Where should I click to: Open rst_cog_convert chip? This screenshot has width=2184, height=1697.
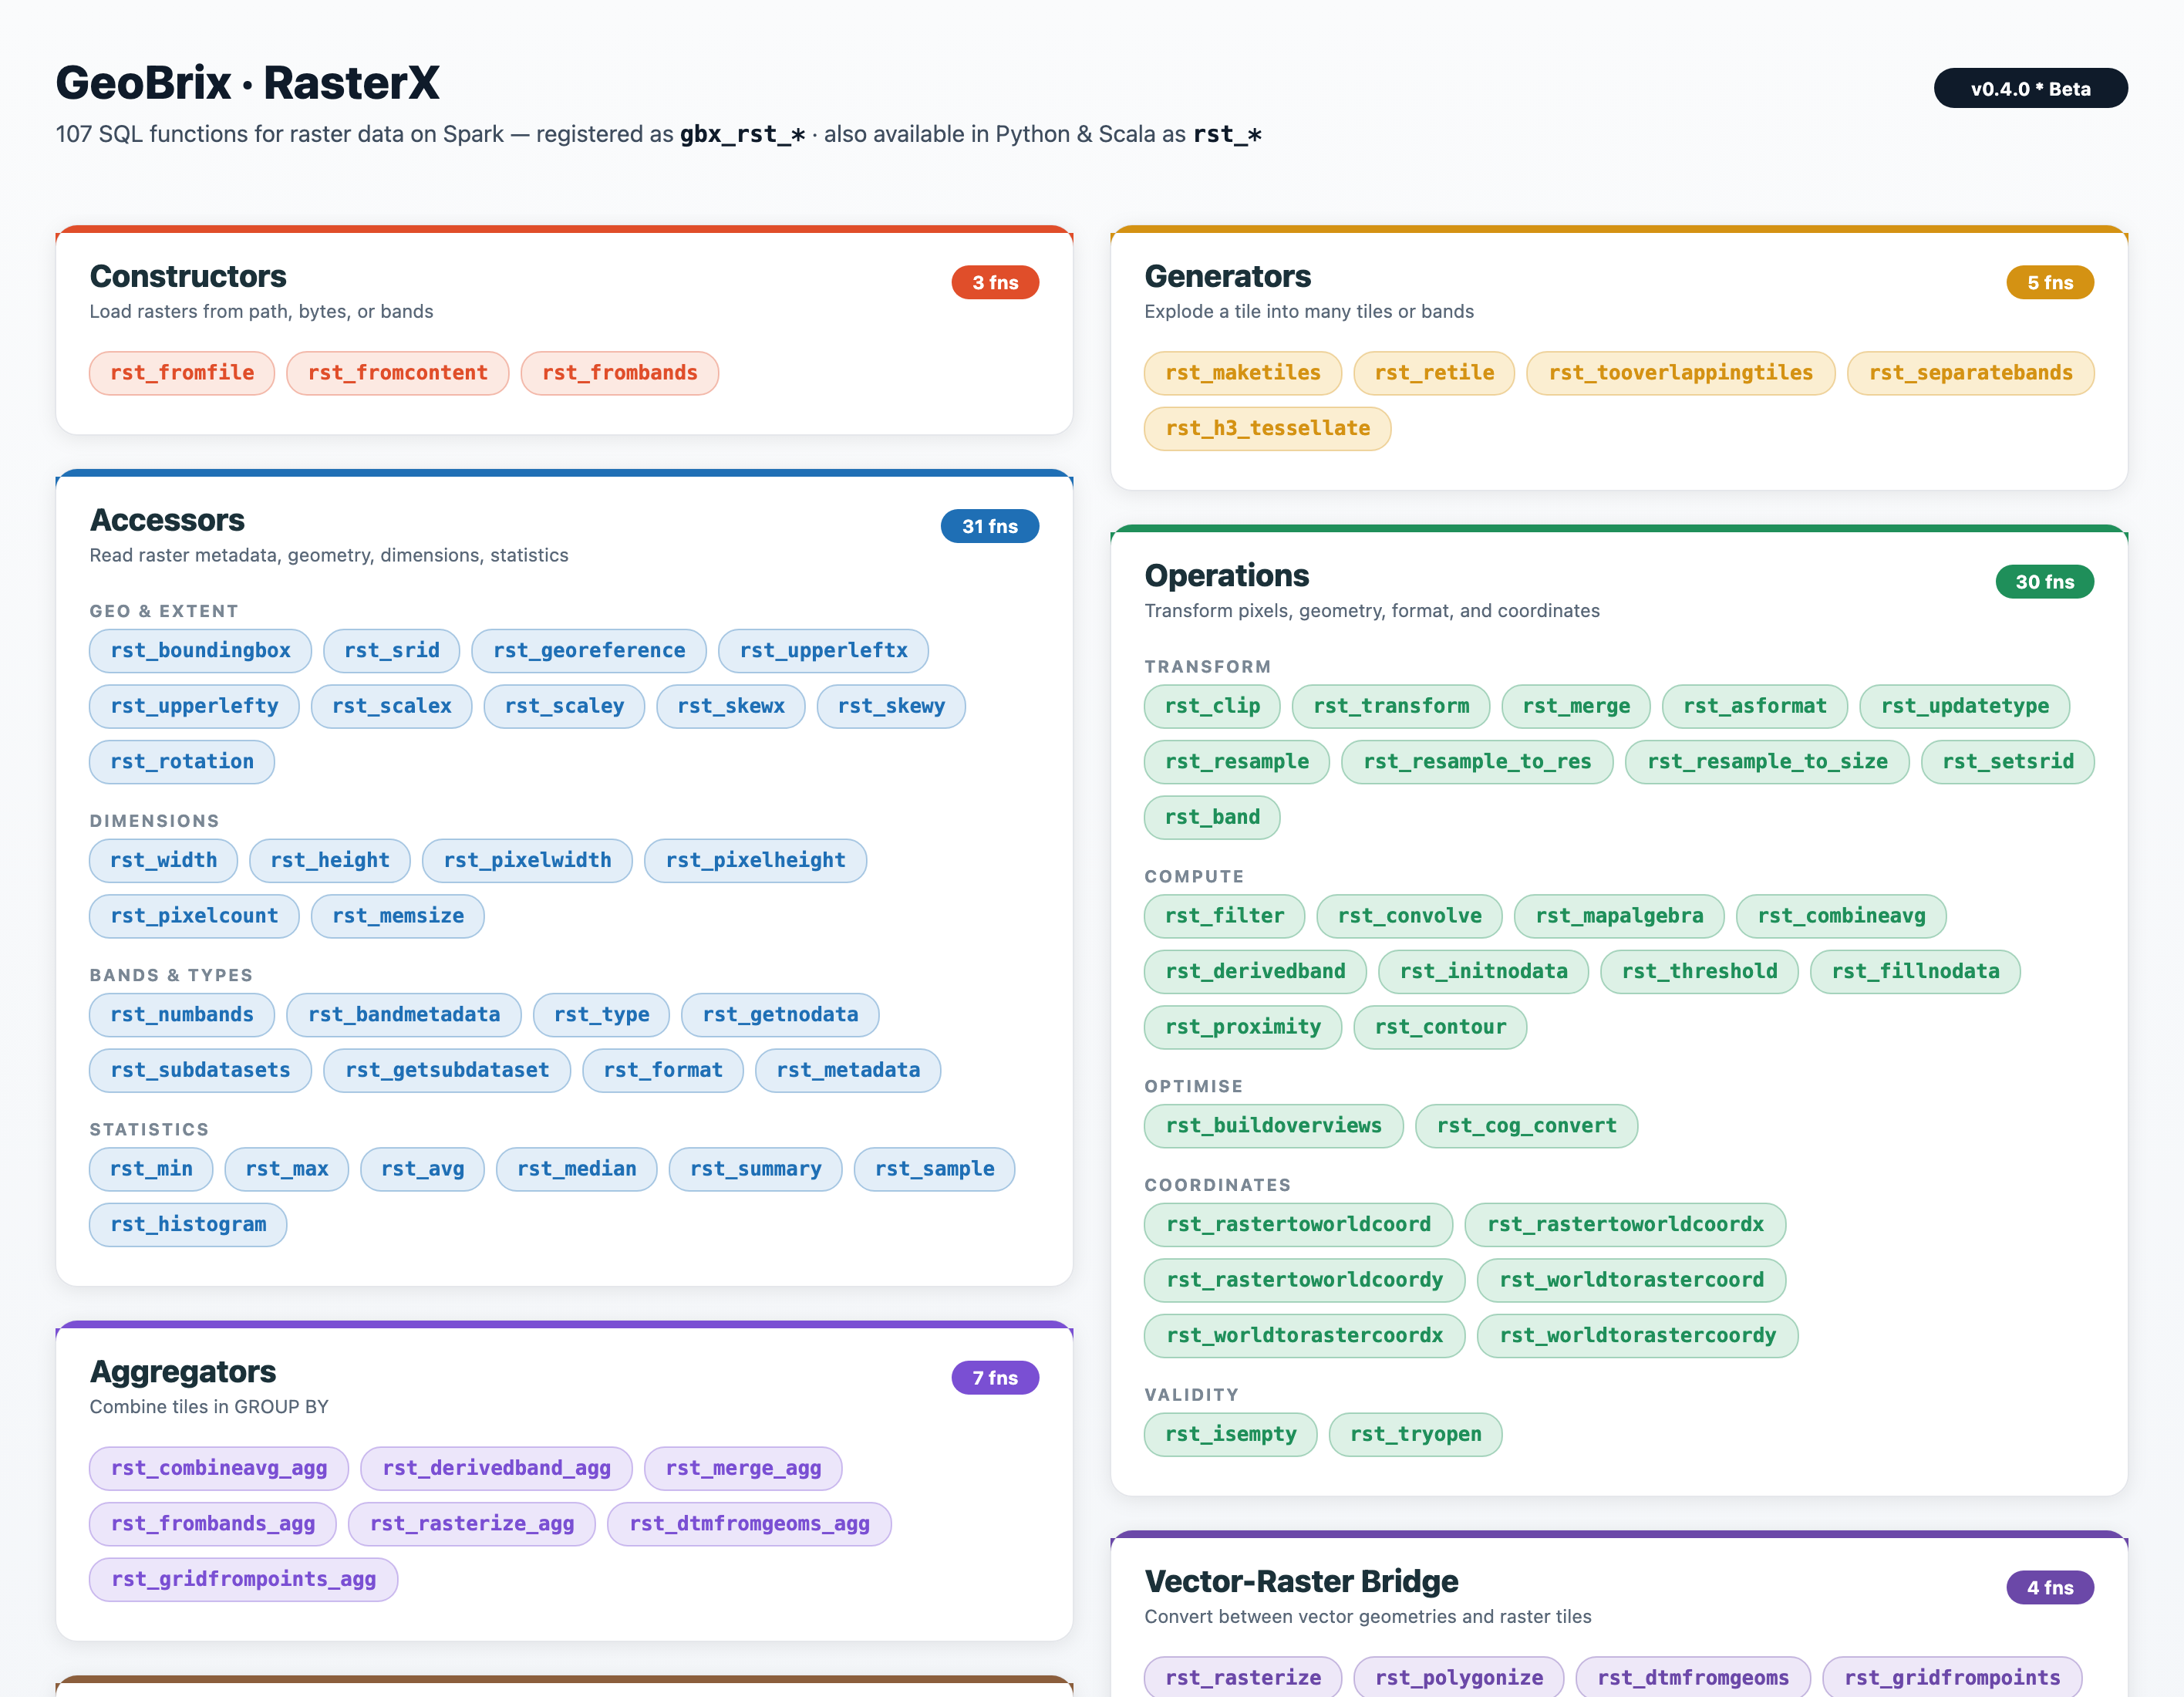pos(1527,1127)
